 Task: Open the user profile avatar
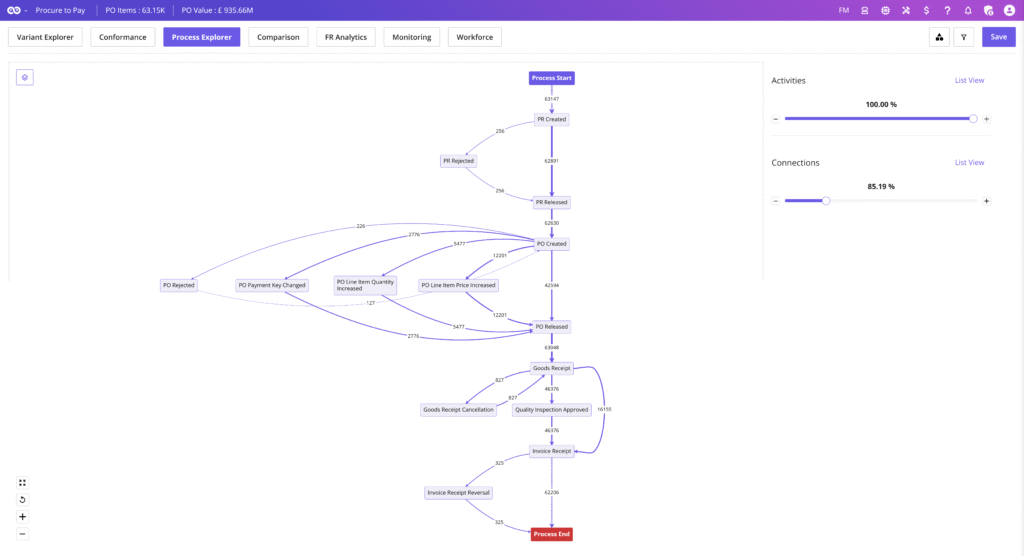pyautogui.click(x=1008, y=10)
